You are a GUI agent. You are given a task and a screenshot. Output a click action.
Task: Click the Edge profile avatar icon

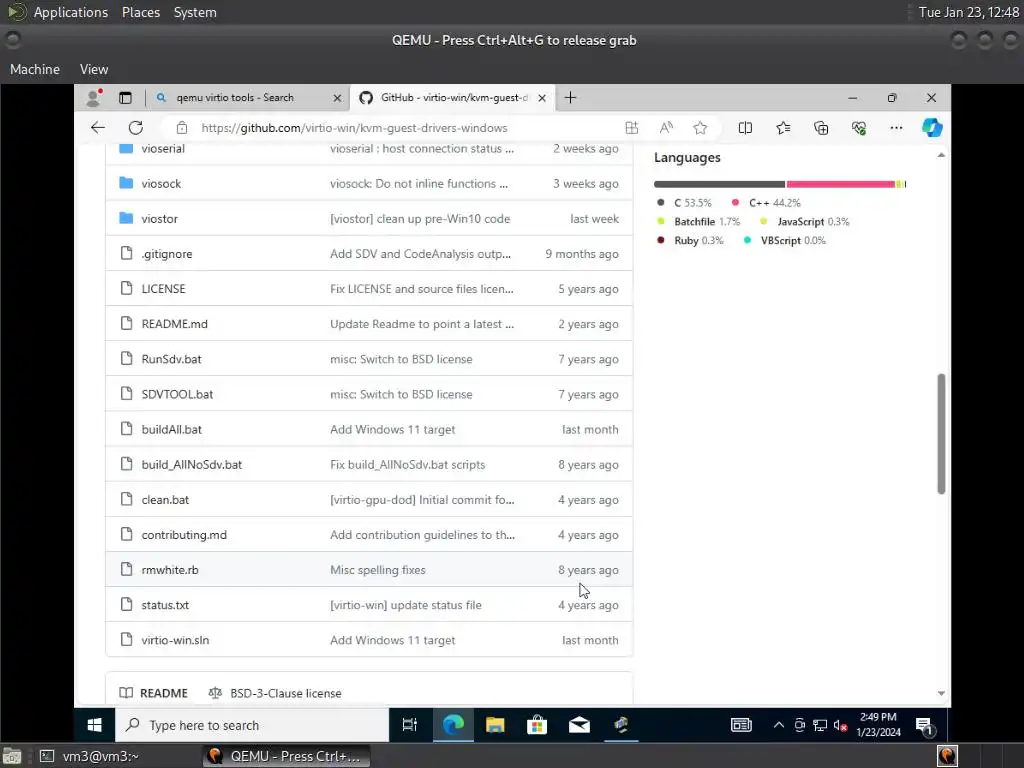tap(94, 97)
